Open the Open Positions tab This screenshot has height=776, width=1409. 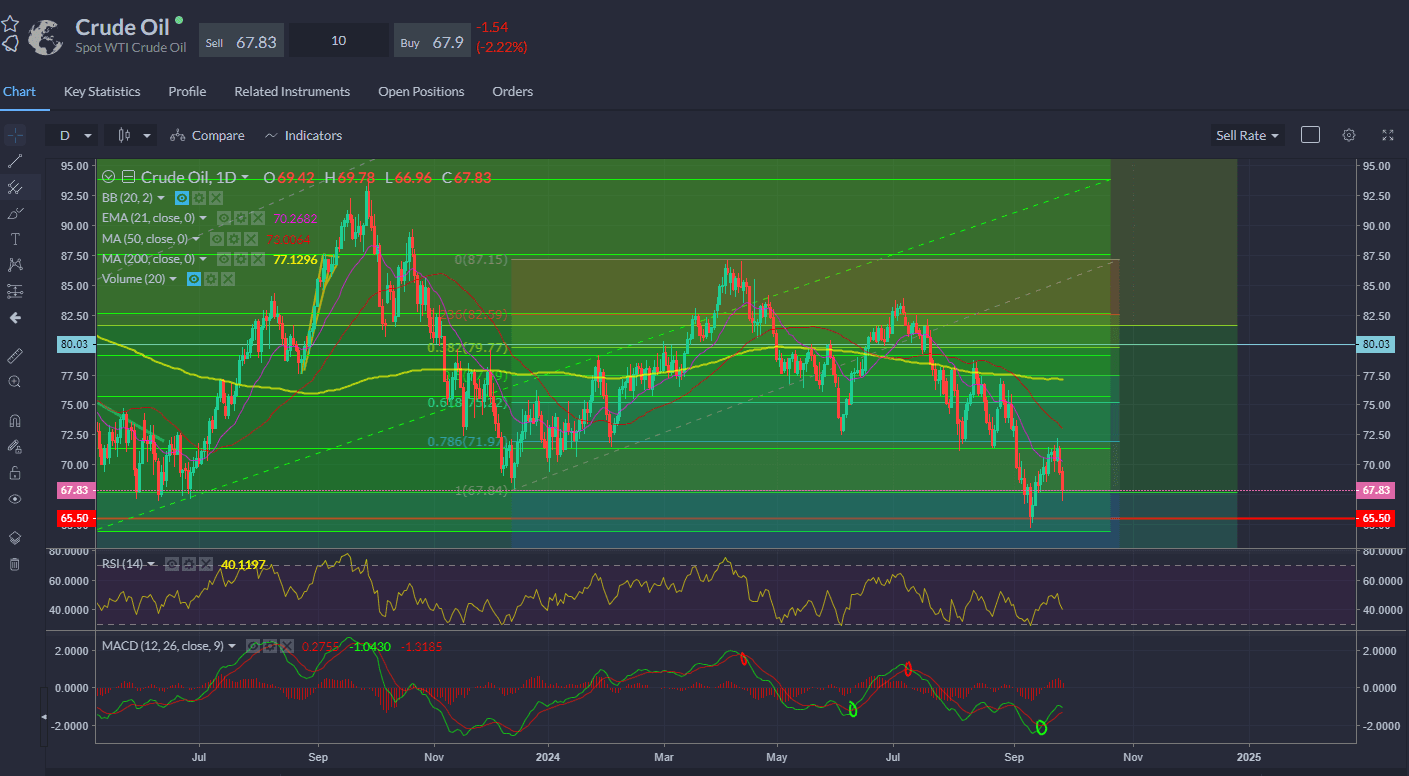[x=421, y=91]
